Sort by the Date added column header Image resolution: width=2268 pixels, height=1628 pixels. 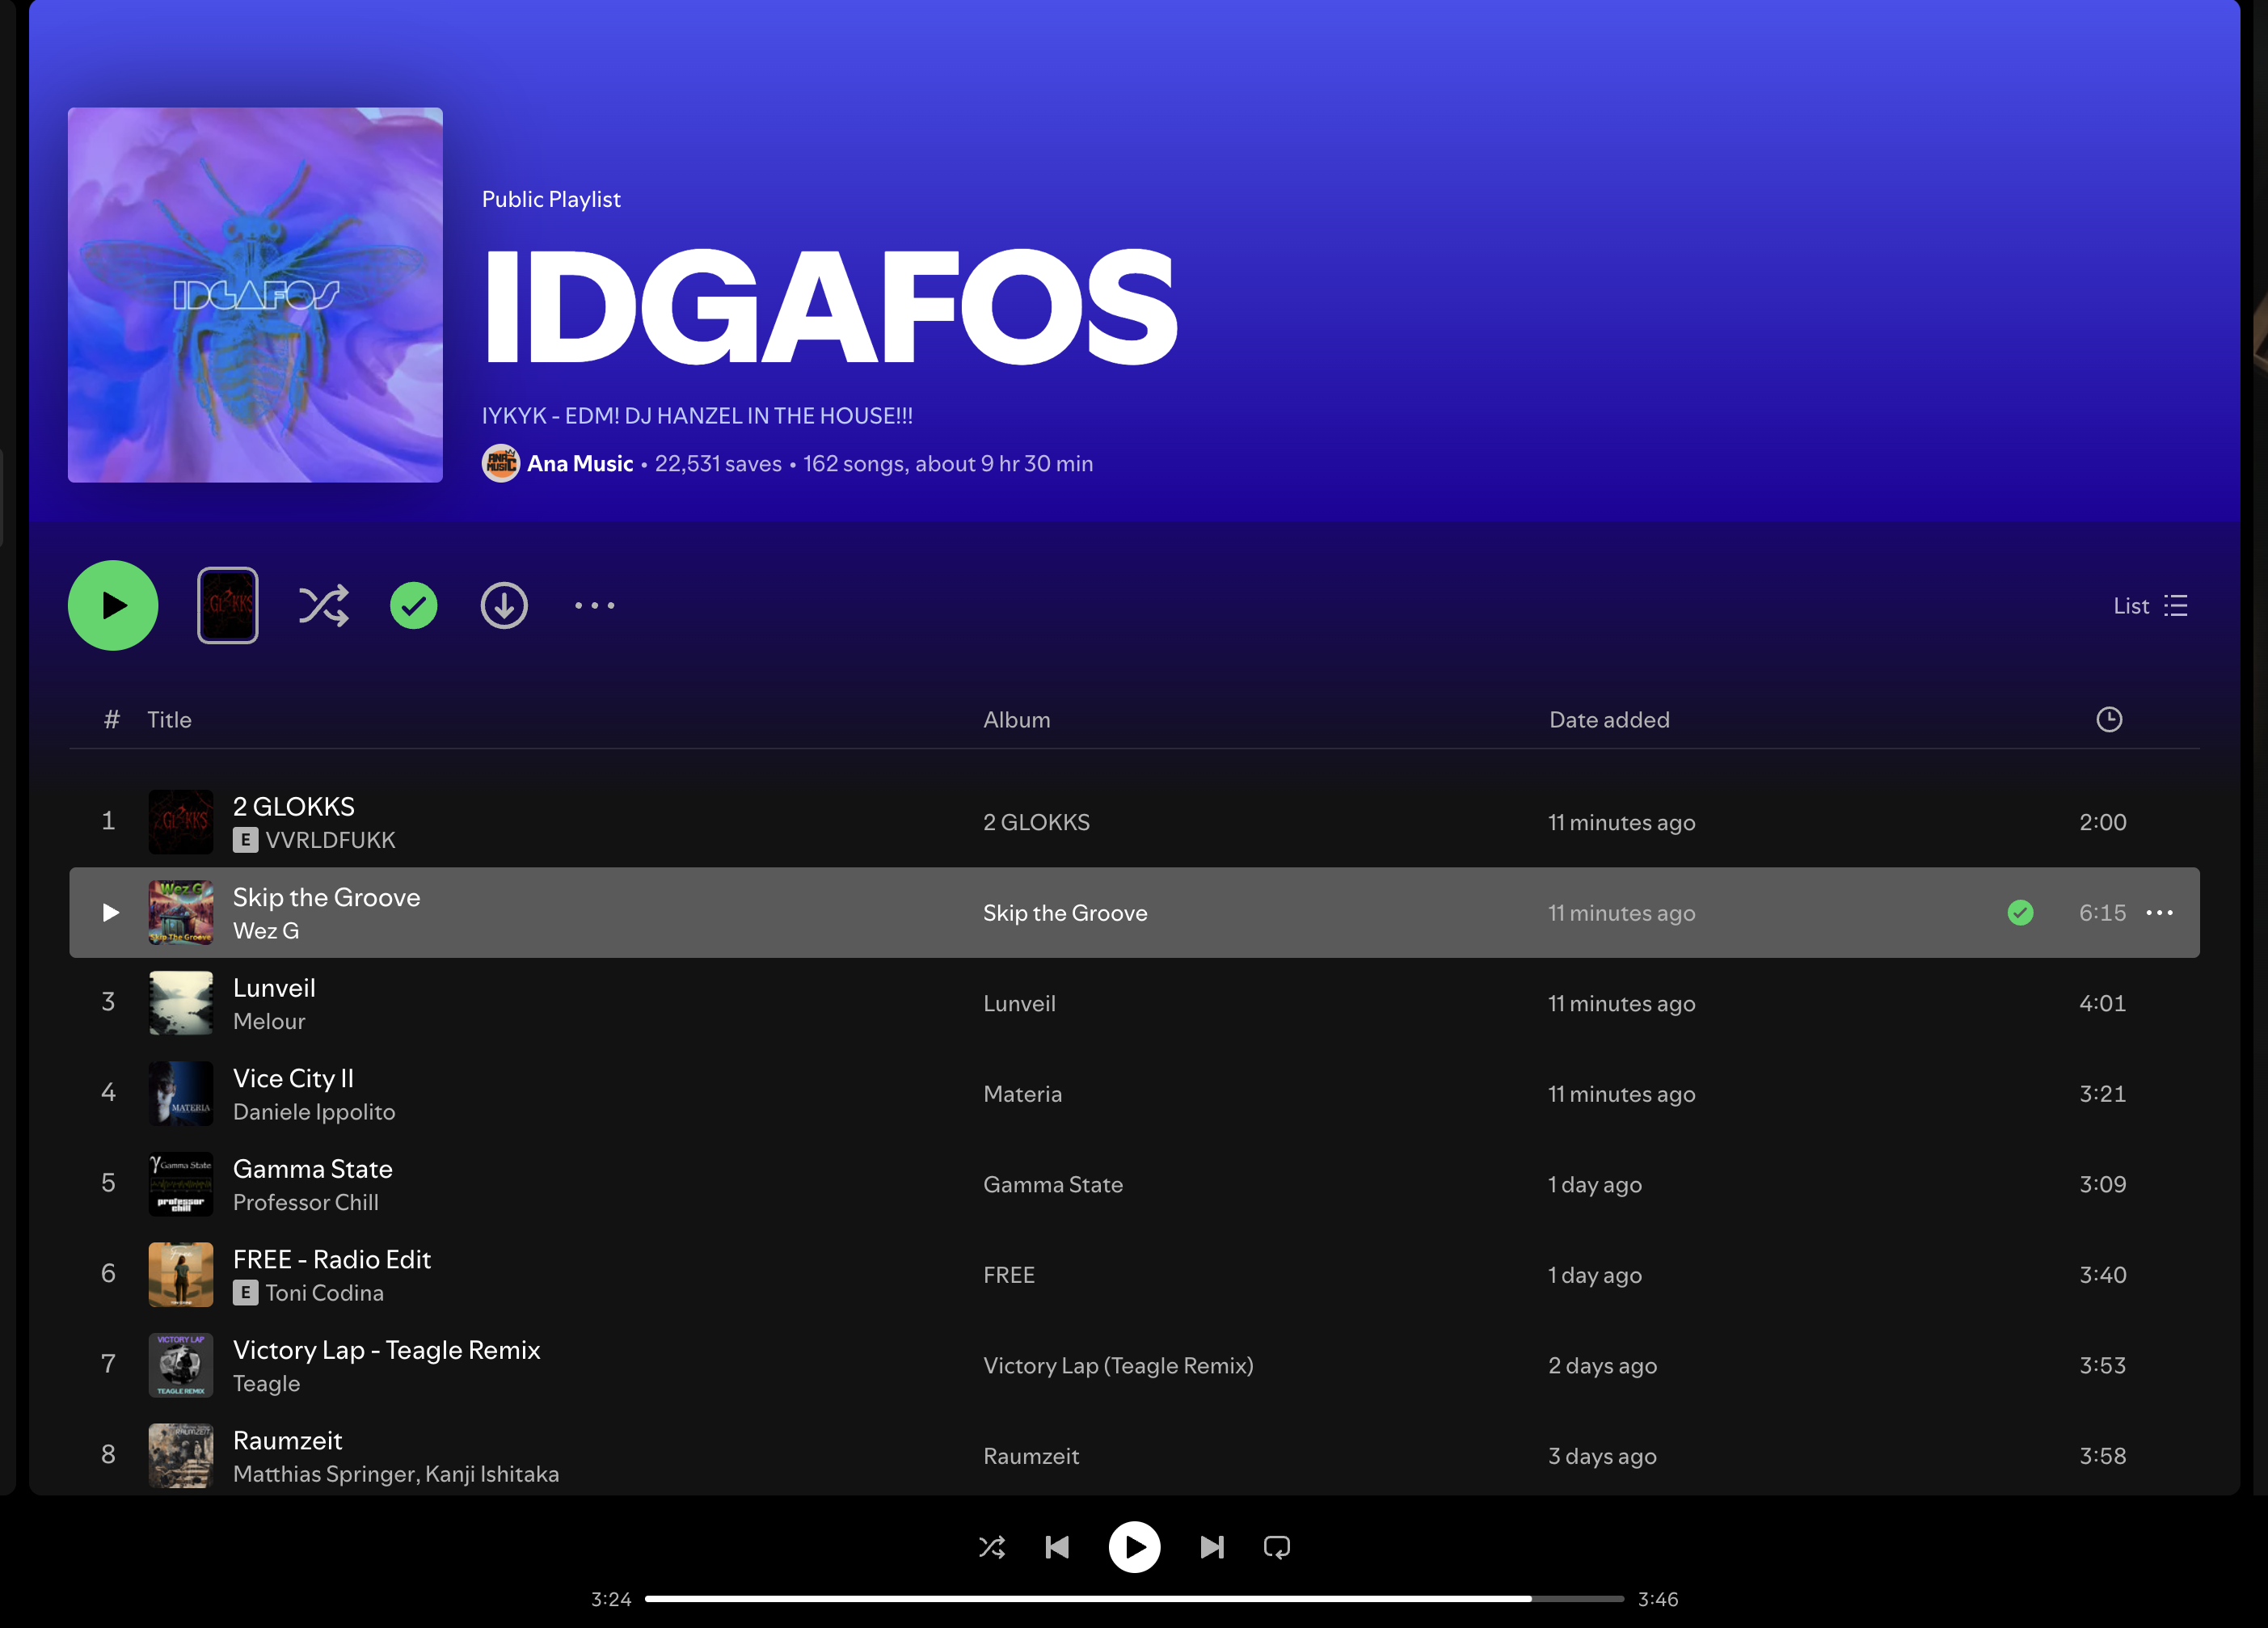tap(1608, 720)
